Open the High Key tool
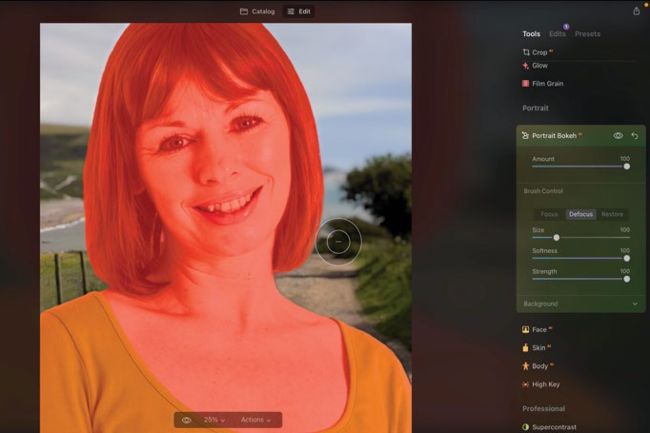650x433 pixels. 526,384
